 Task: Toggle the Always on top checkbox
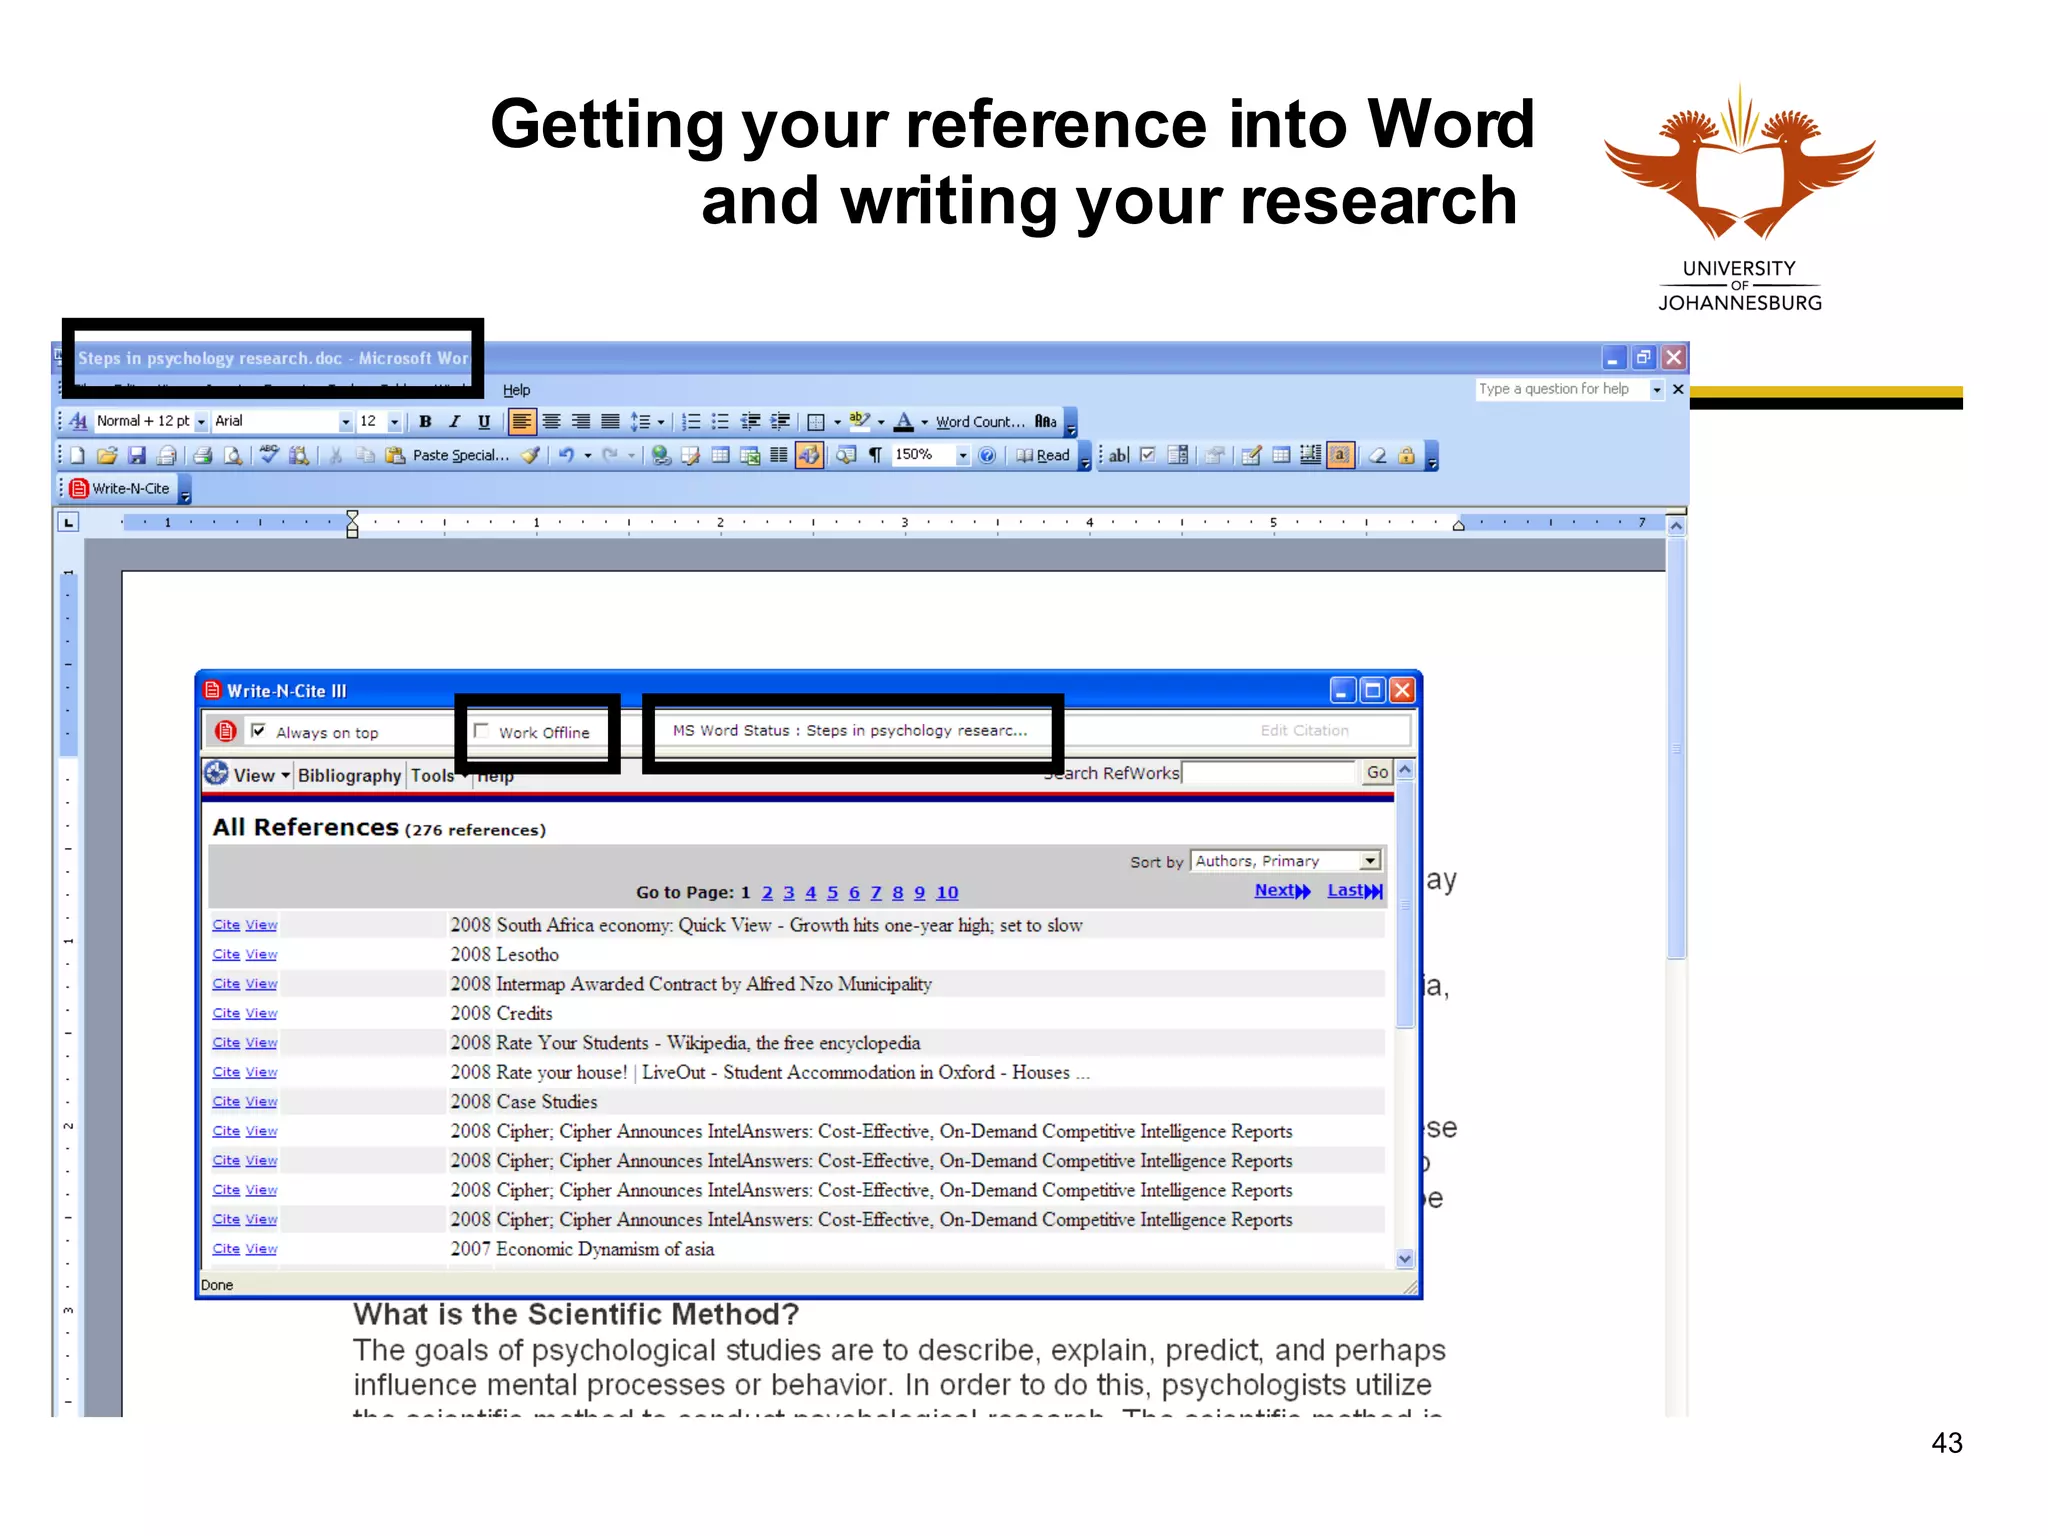[258, 731]
